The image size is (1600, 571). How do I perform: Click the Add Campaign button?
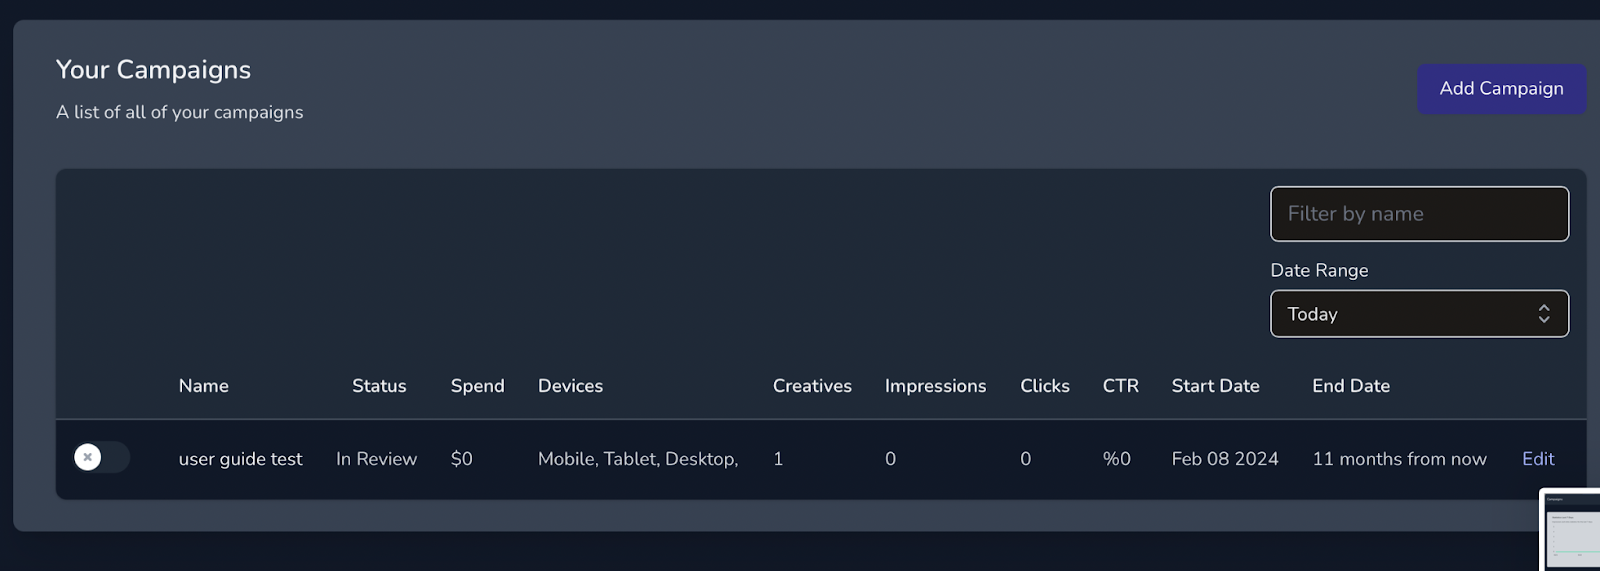pos(1501,89)
